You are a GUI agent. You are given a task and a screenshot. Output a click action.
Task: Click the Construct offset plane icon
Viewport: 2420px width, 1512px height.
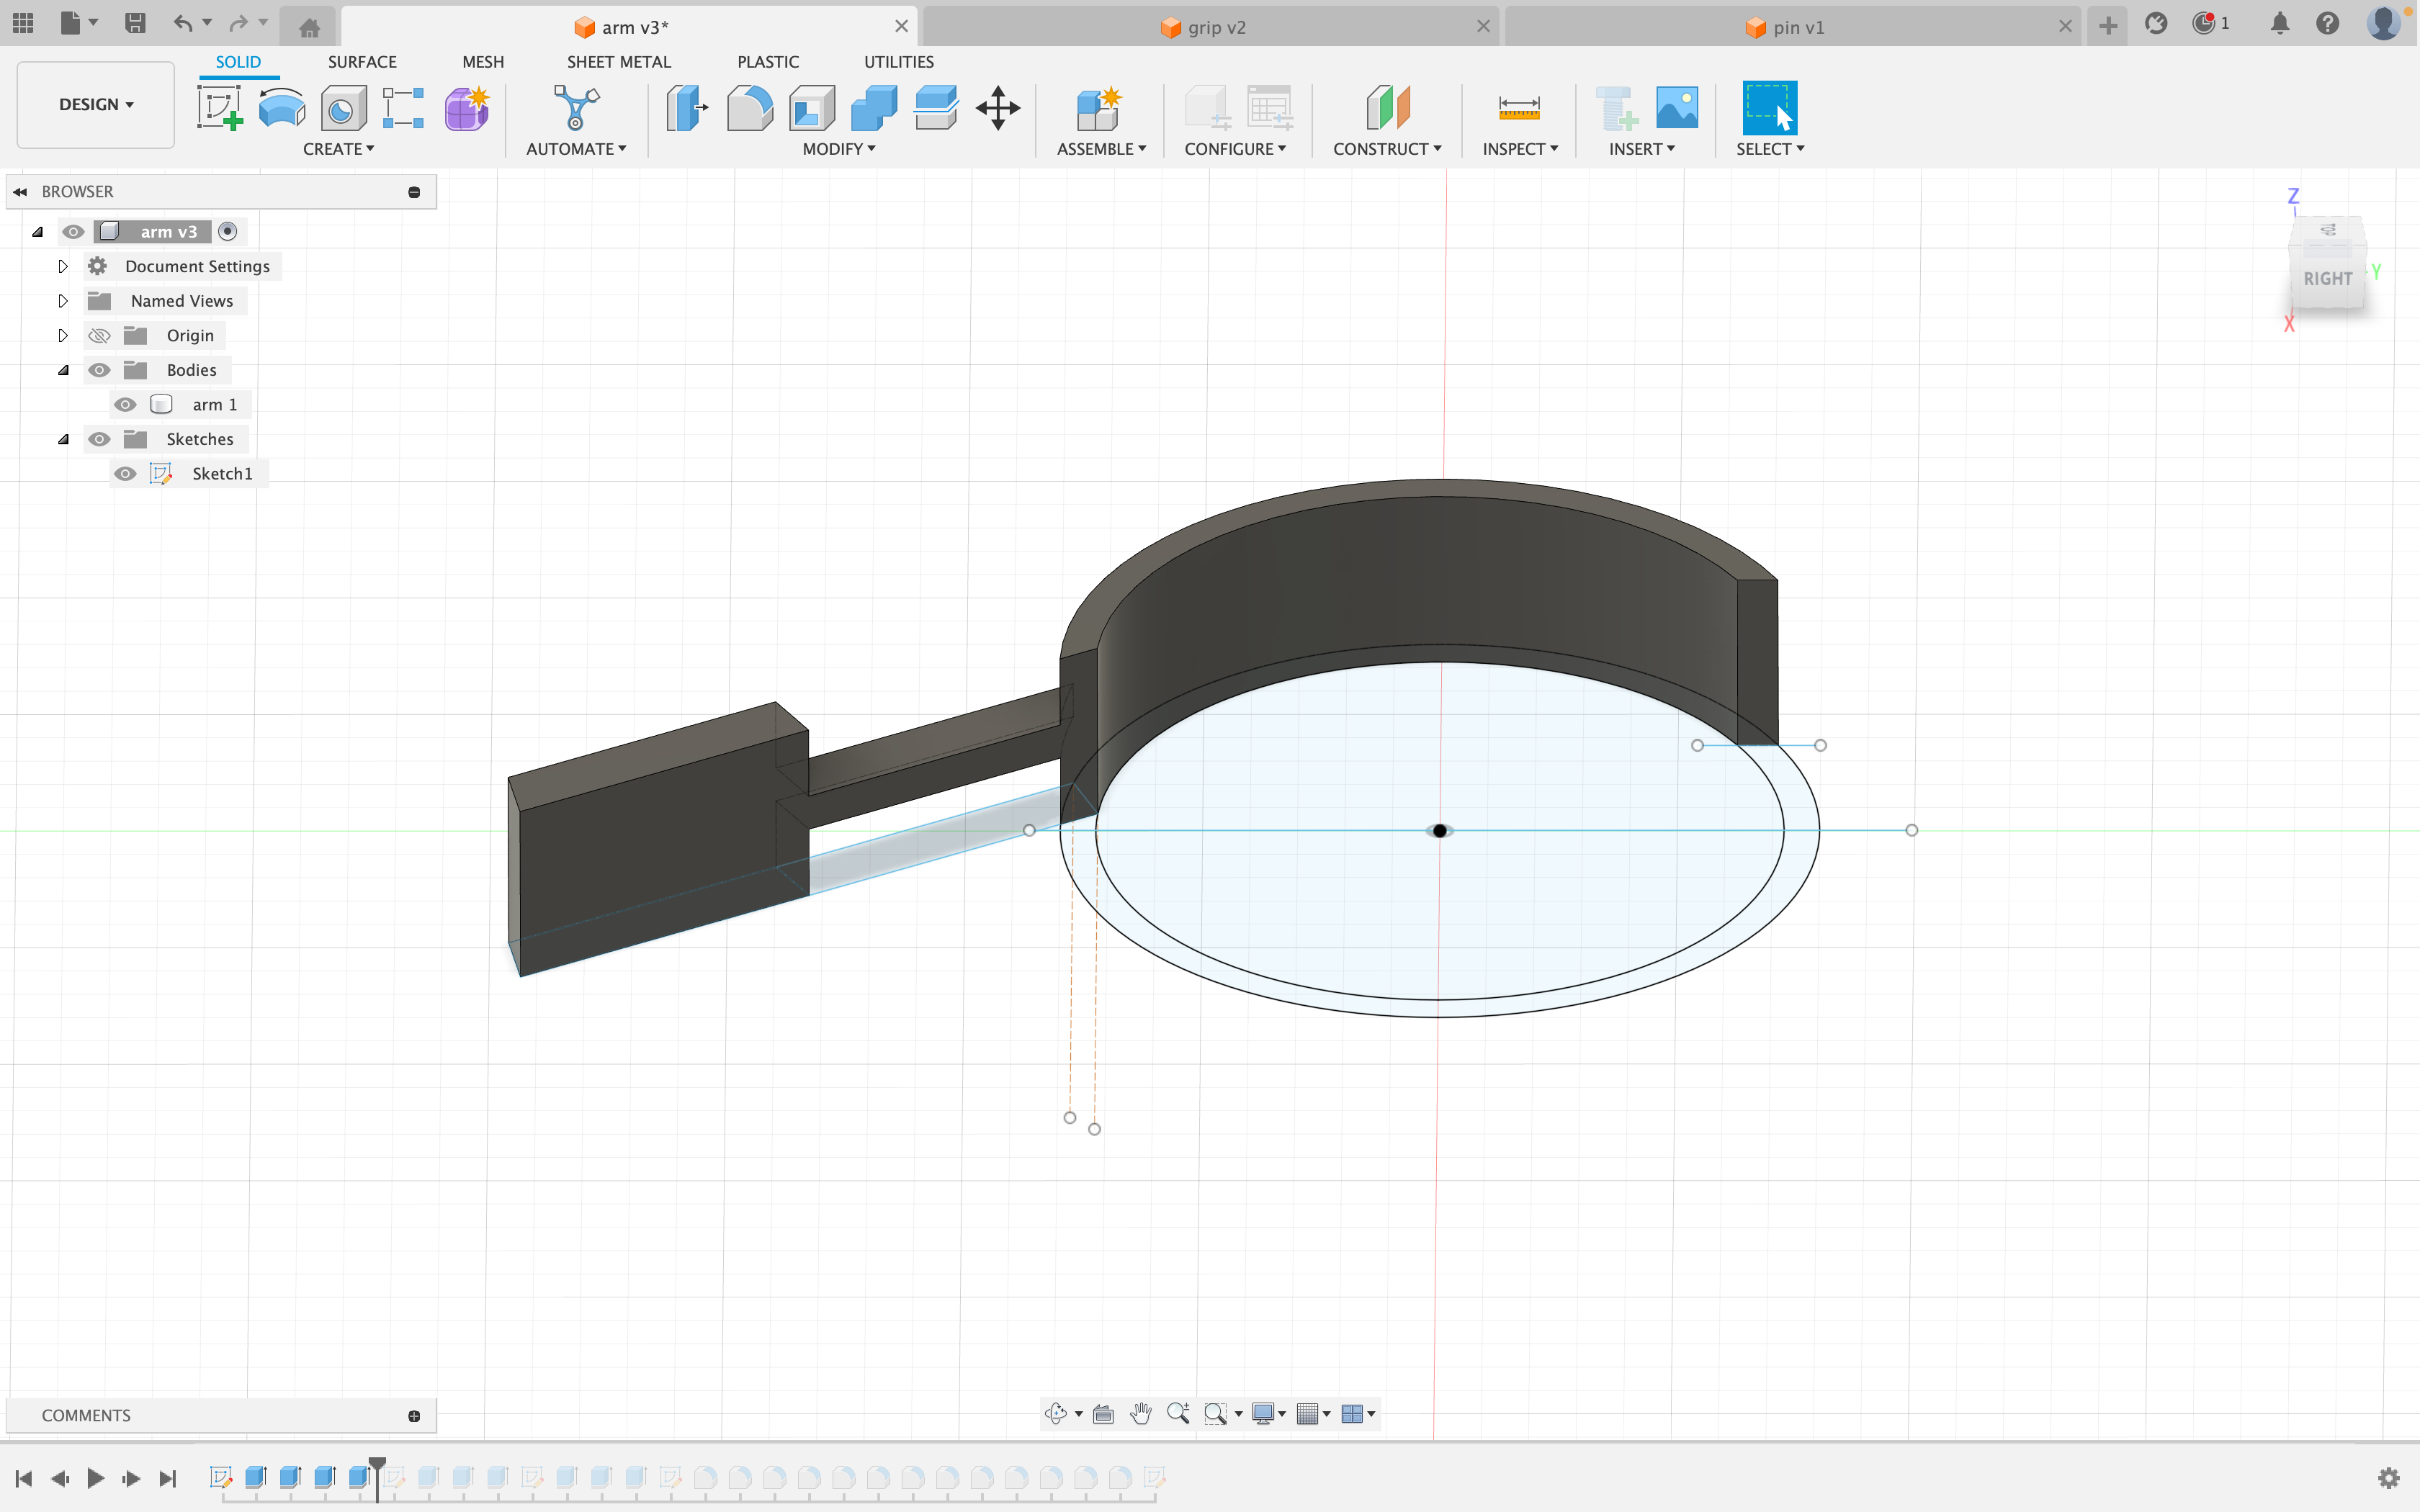click(x=1388, y=107)
